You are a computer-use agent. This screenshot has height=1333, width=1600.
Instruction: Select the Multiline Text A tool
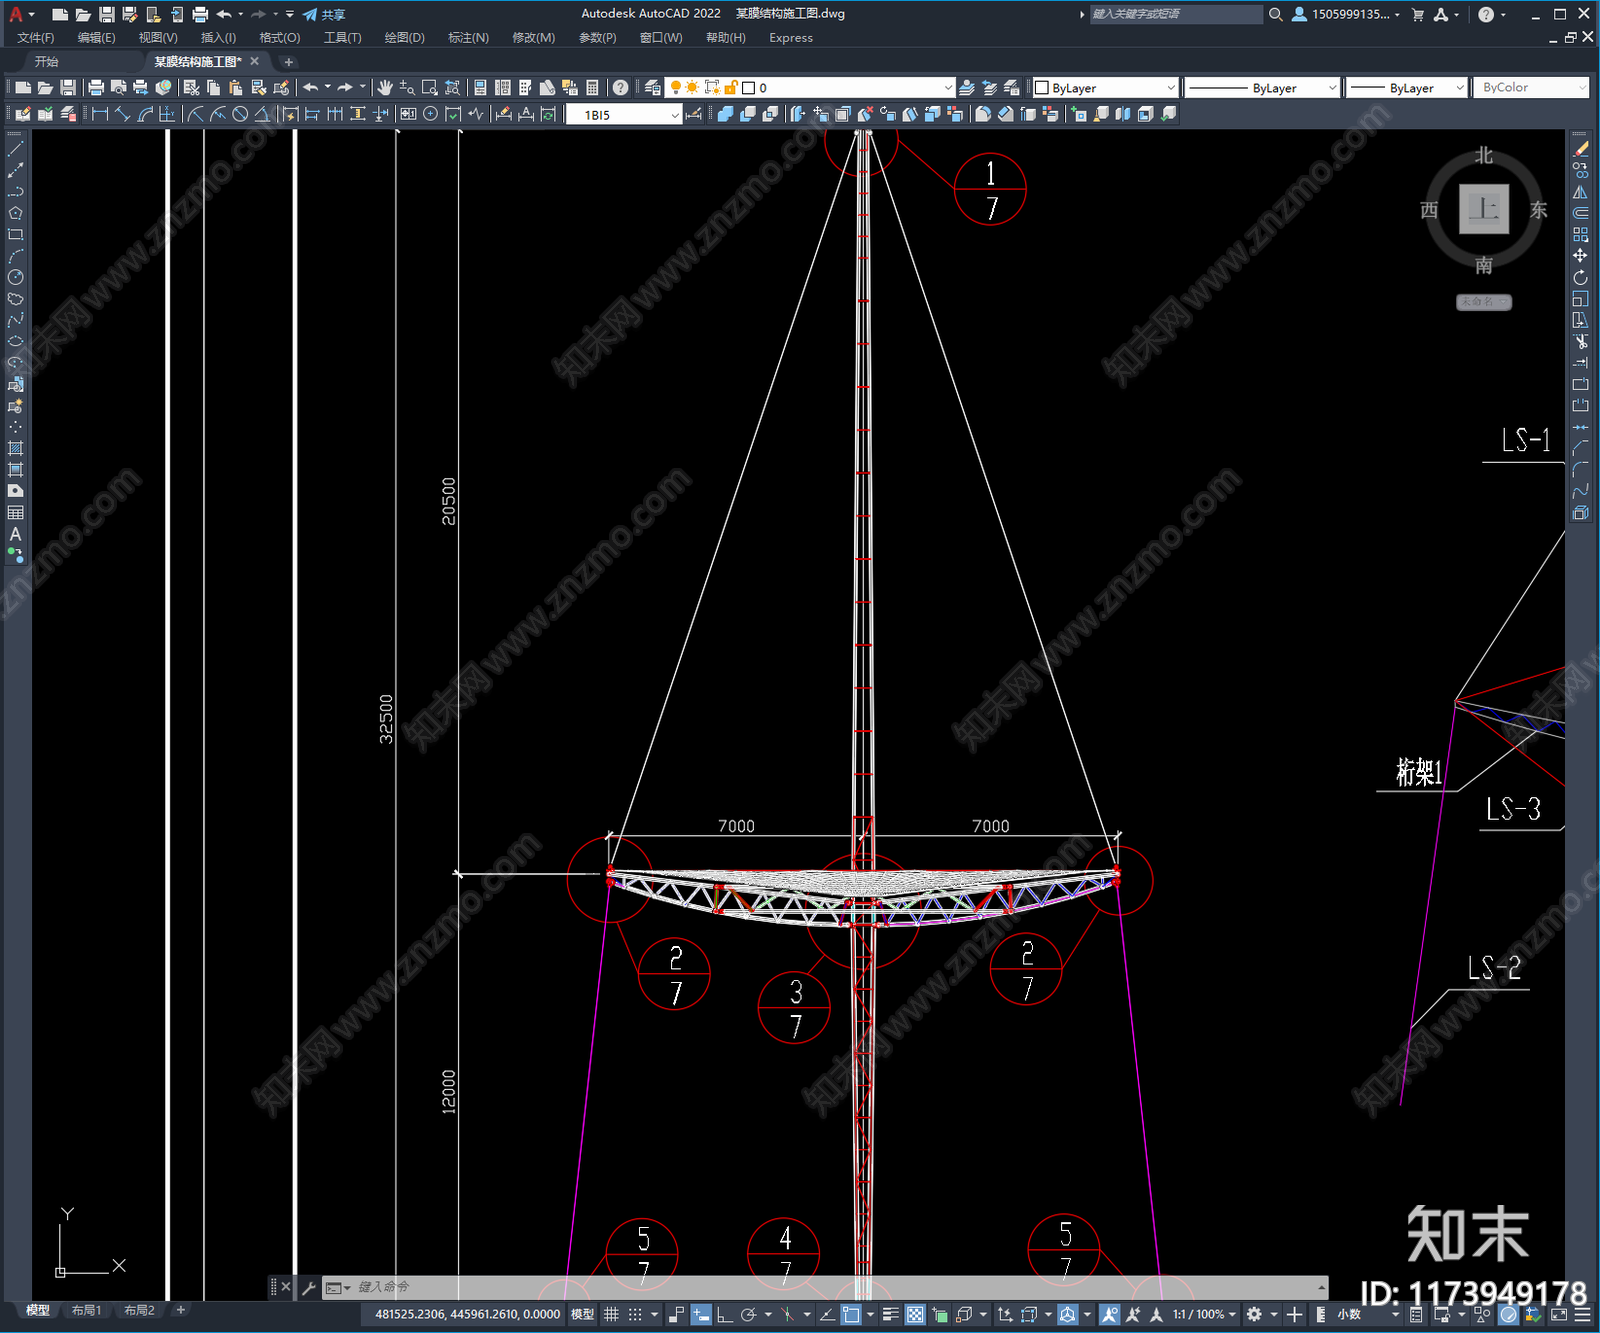tap(15, 535)
